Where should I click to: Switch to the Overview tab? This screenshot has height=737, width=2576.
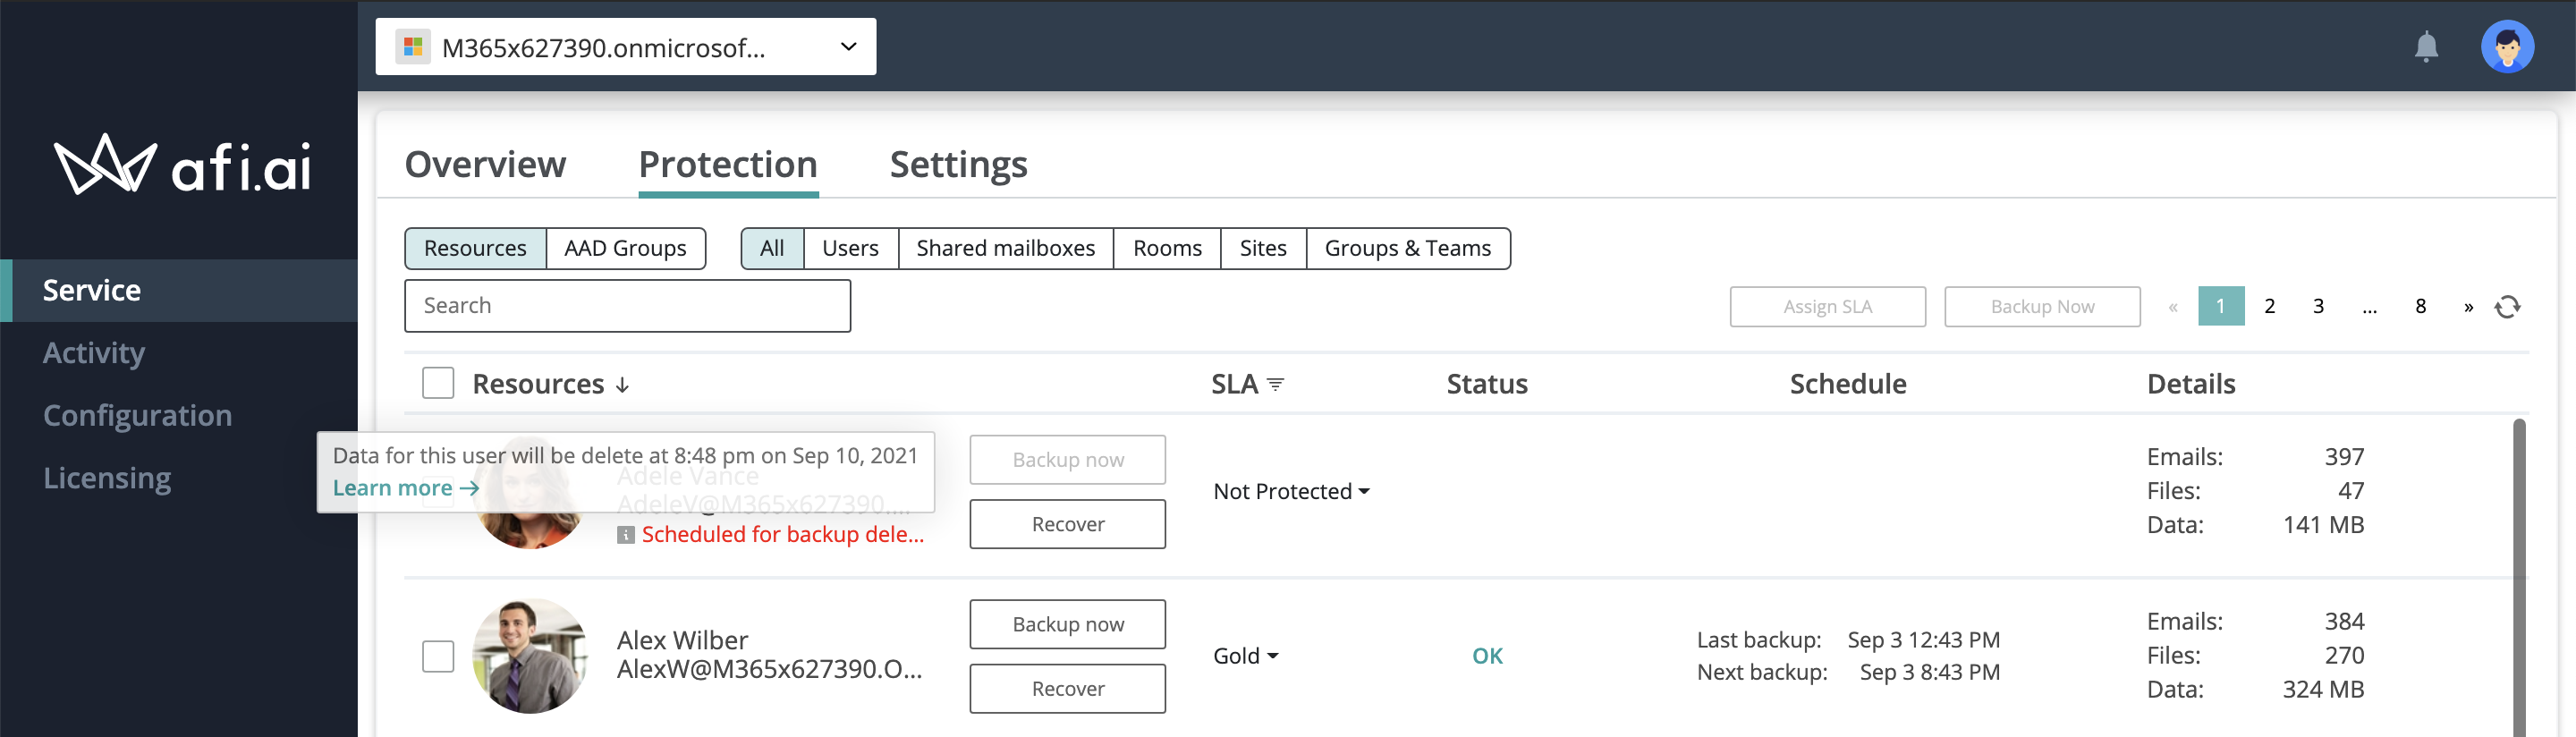pos(485,164)
